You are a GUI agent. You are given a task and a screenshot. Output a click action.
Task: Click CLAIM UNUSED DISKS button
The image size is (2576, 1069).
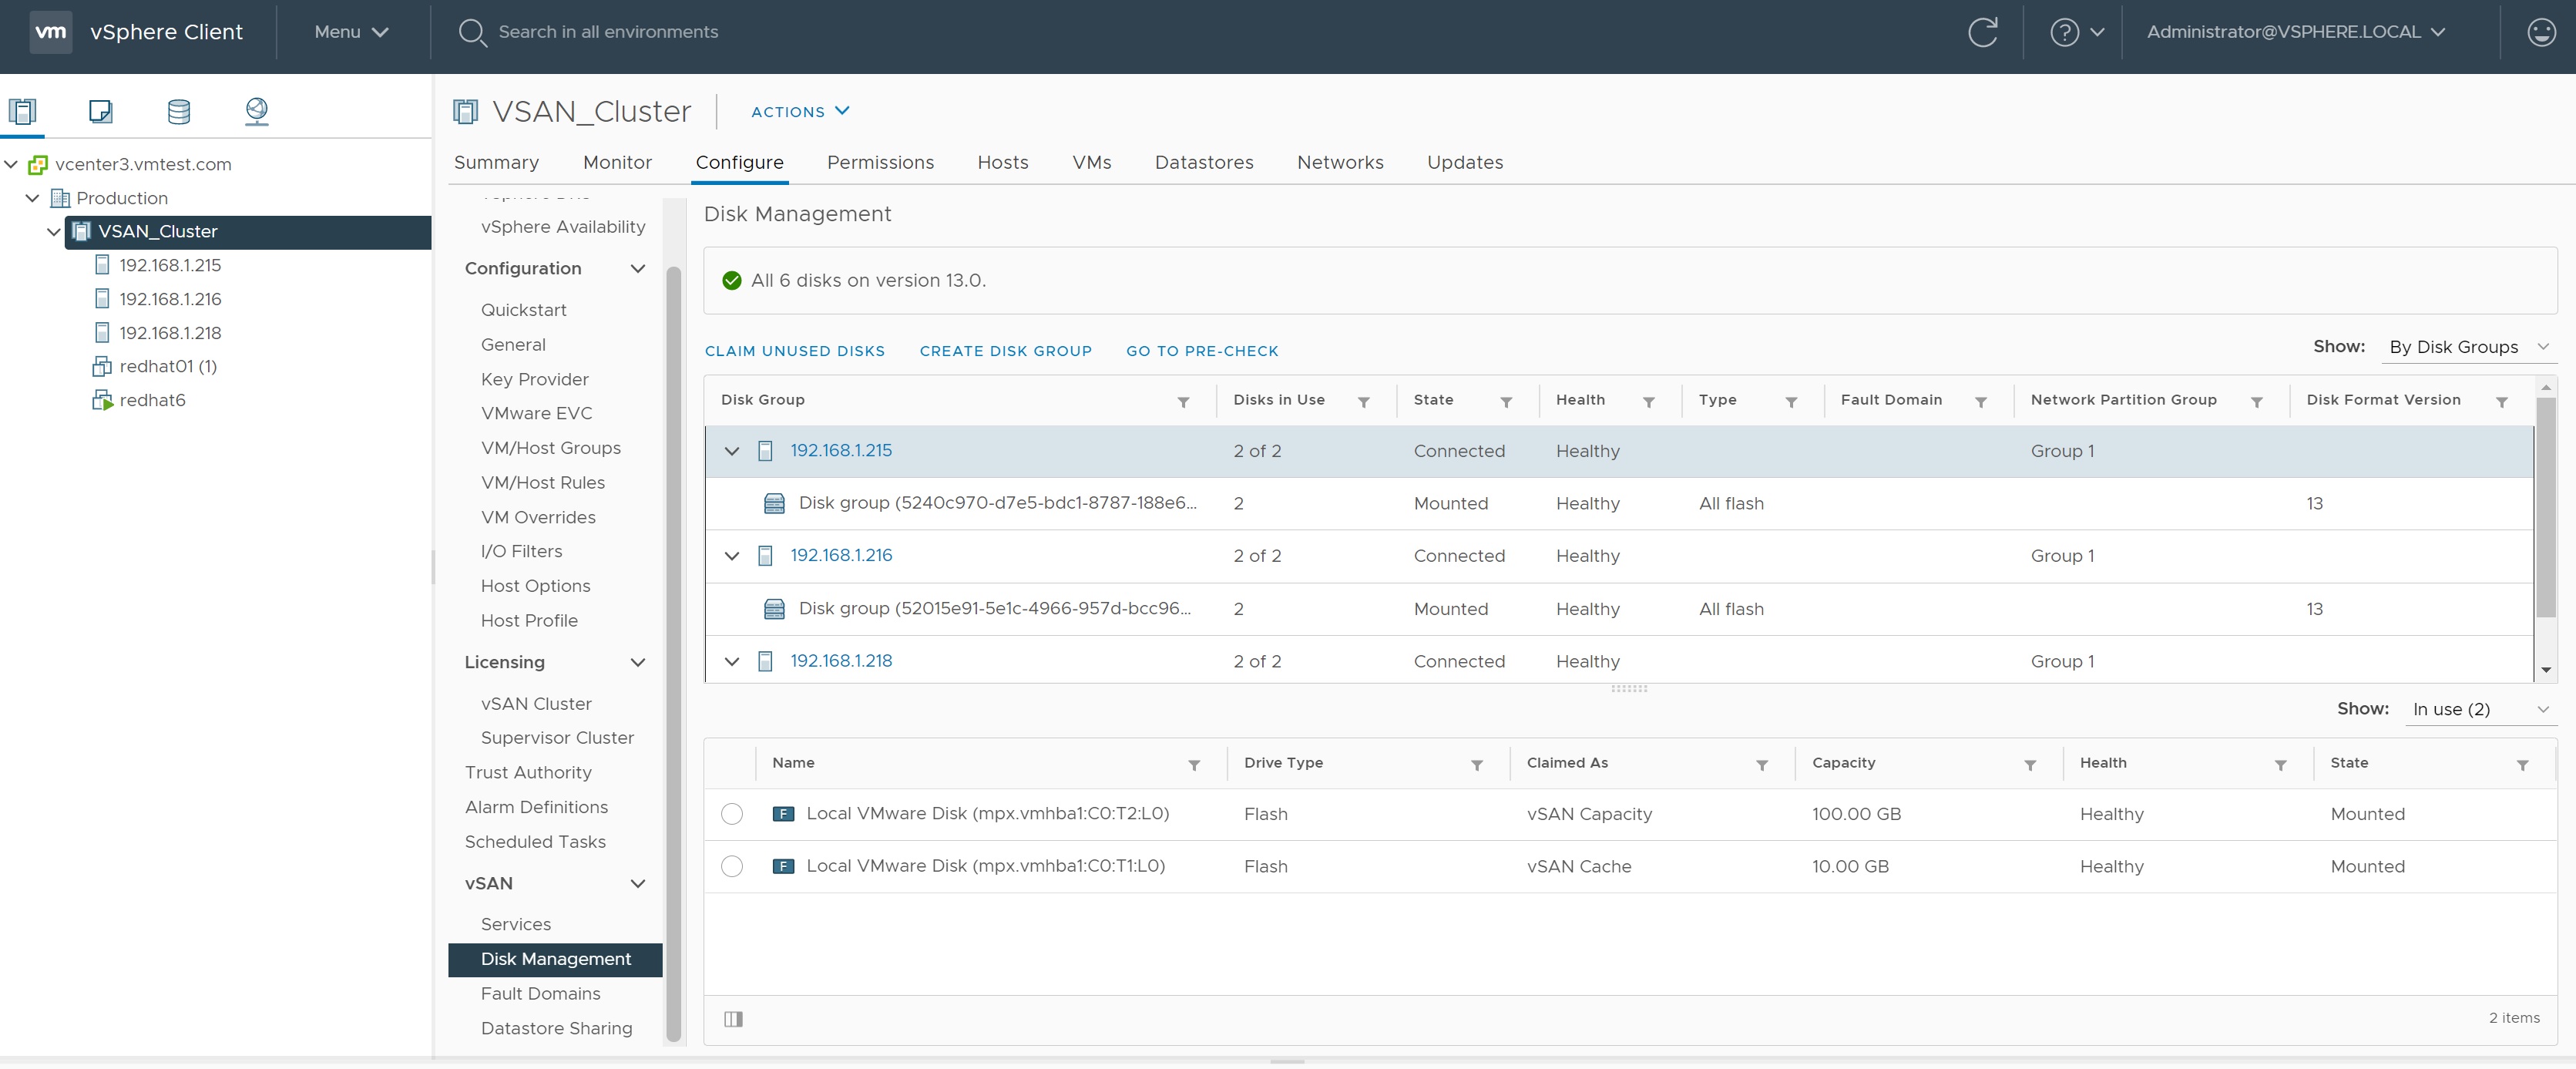(794, 351)
